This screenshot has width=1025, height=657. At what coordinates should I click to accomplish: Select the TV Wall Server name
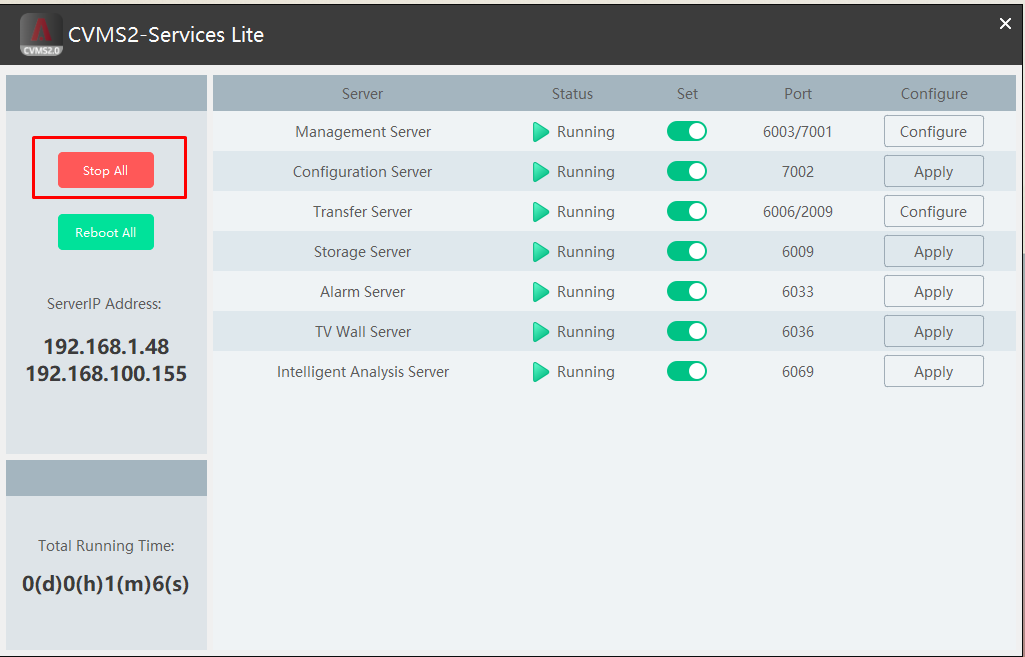[363, 331]
